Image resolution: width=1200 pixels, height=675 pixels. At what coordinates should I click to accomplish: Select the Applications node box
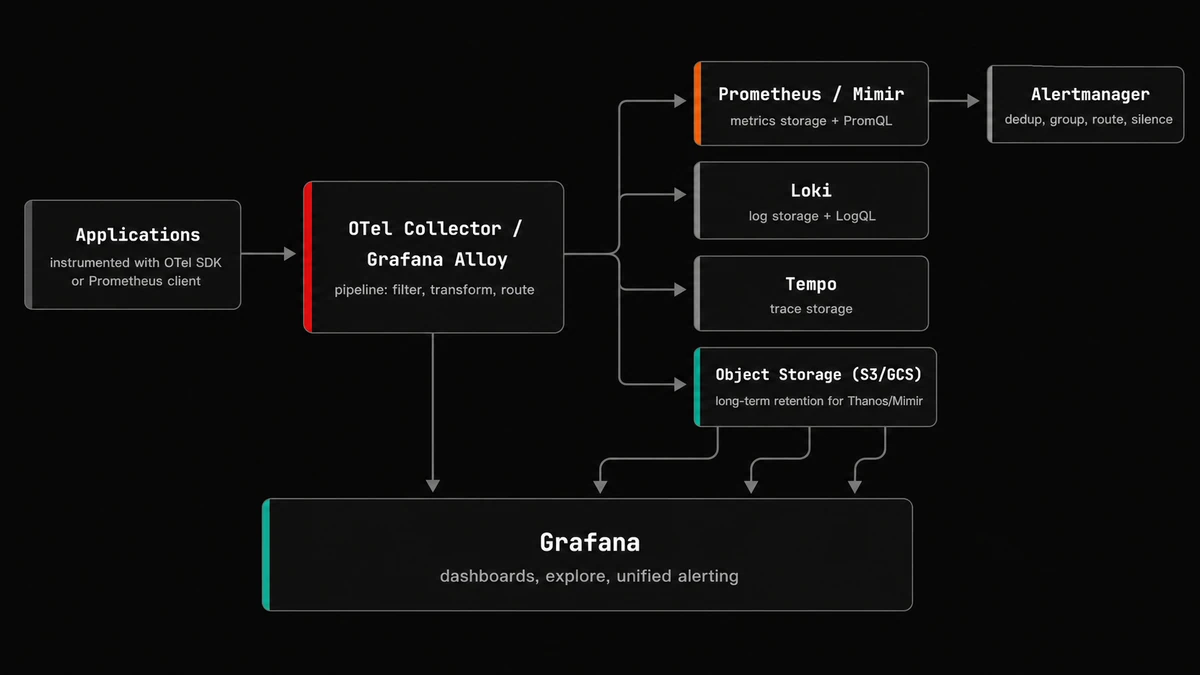tap(133, 255)
